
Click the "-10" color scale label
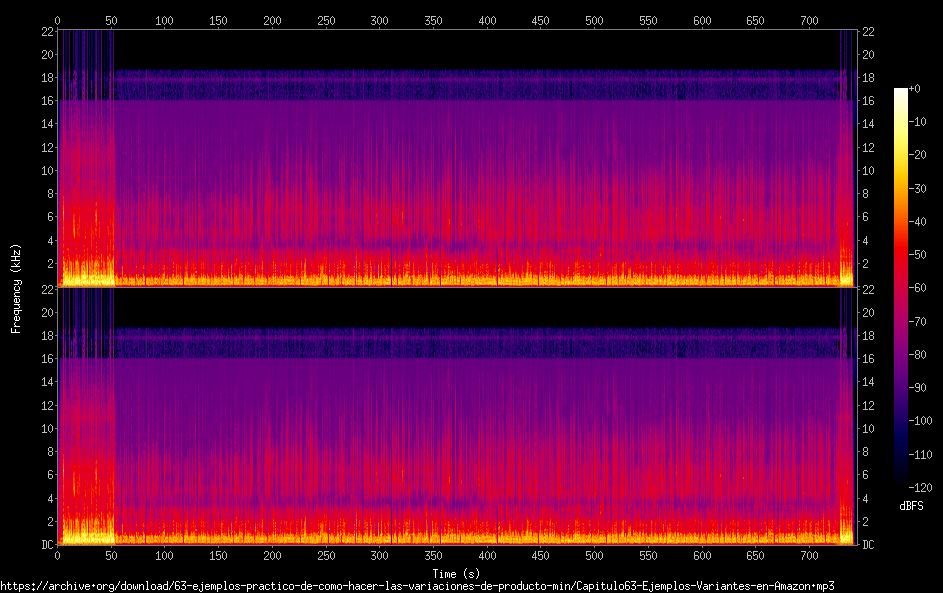click(x=918, y=121)
